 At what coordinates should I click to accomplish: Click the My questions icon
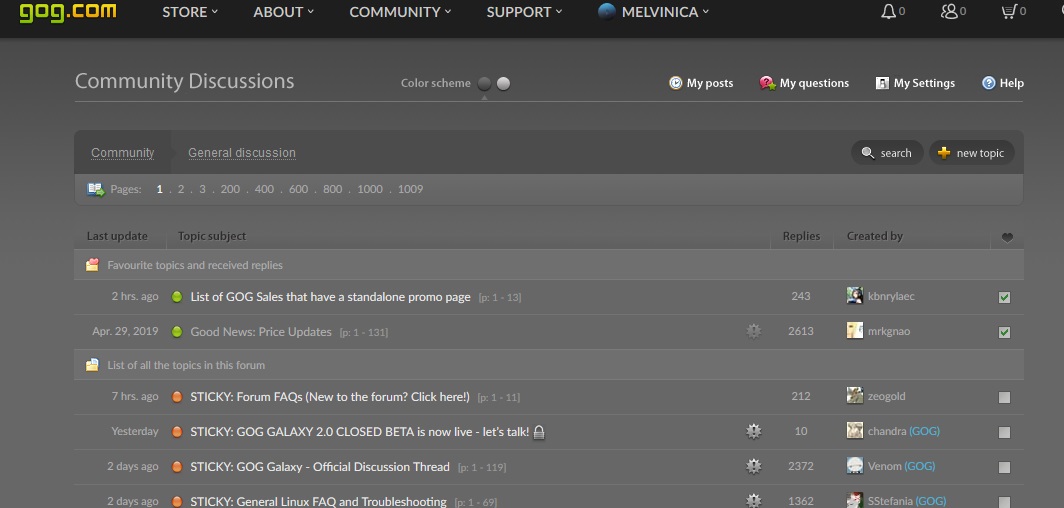pos(767,83)
